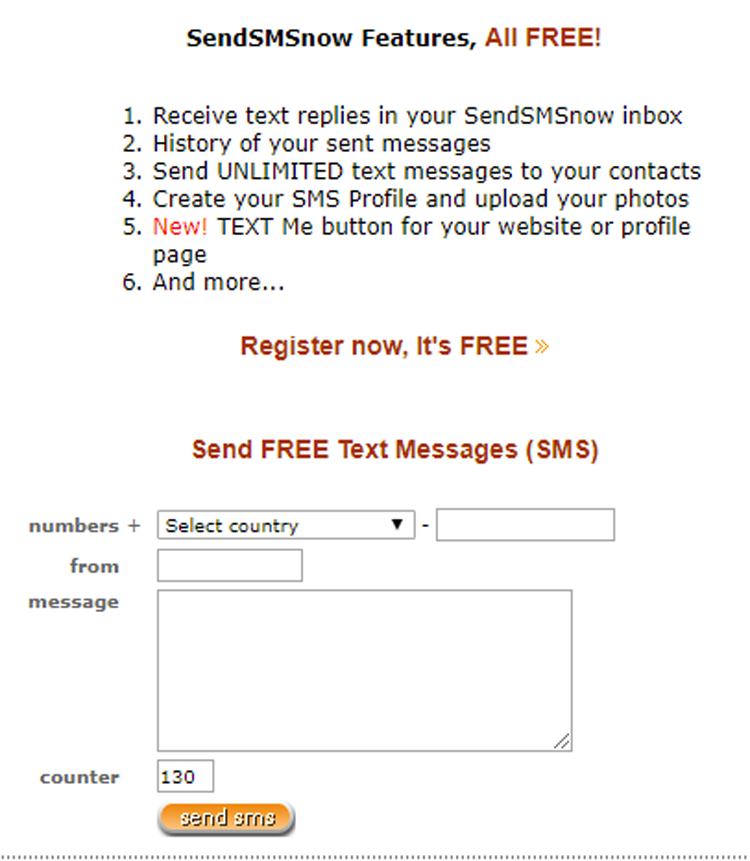Viewport: 750px width, 861px height.
Task: Click the 'Create your SMS Profile' item
Action: (x=421, y=199)
